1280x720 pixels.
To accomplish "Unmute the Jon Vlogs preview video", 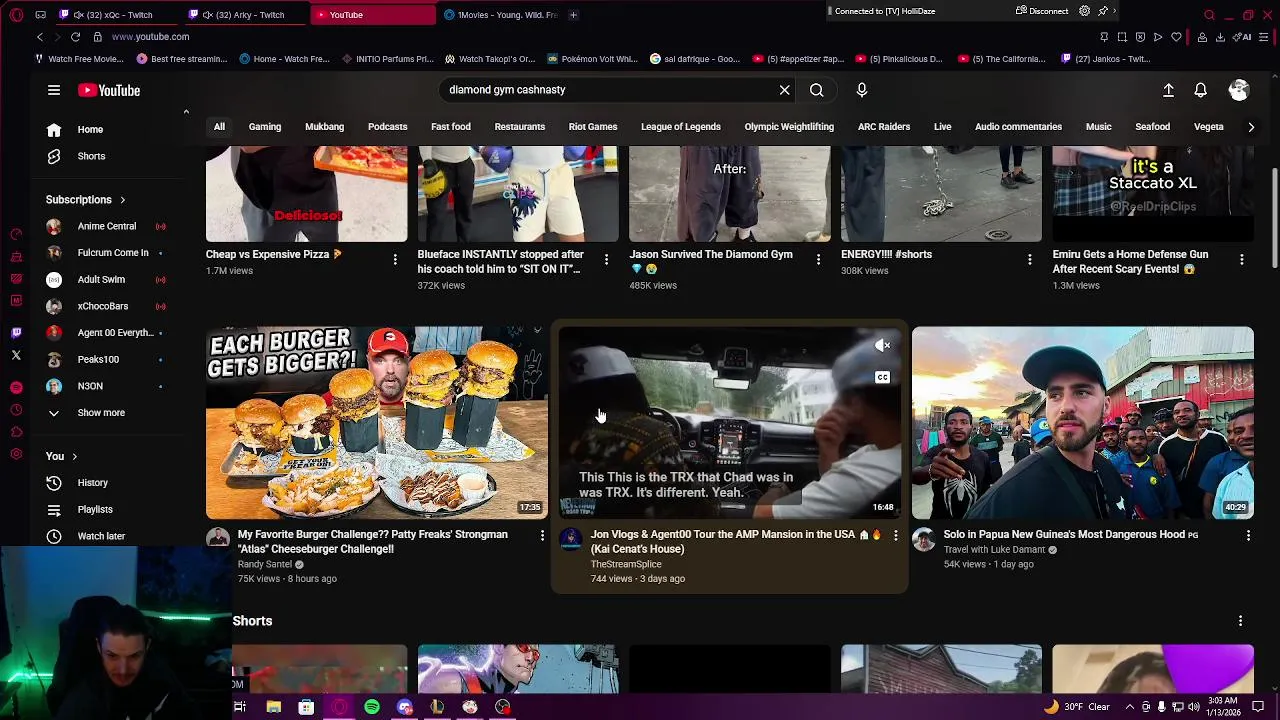I will point(882,346).
